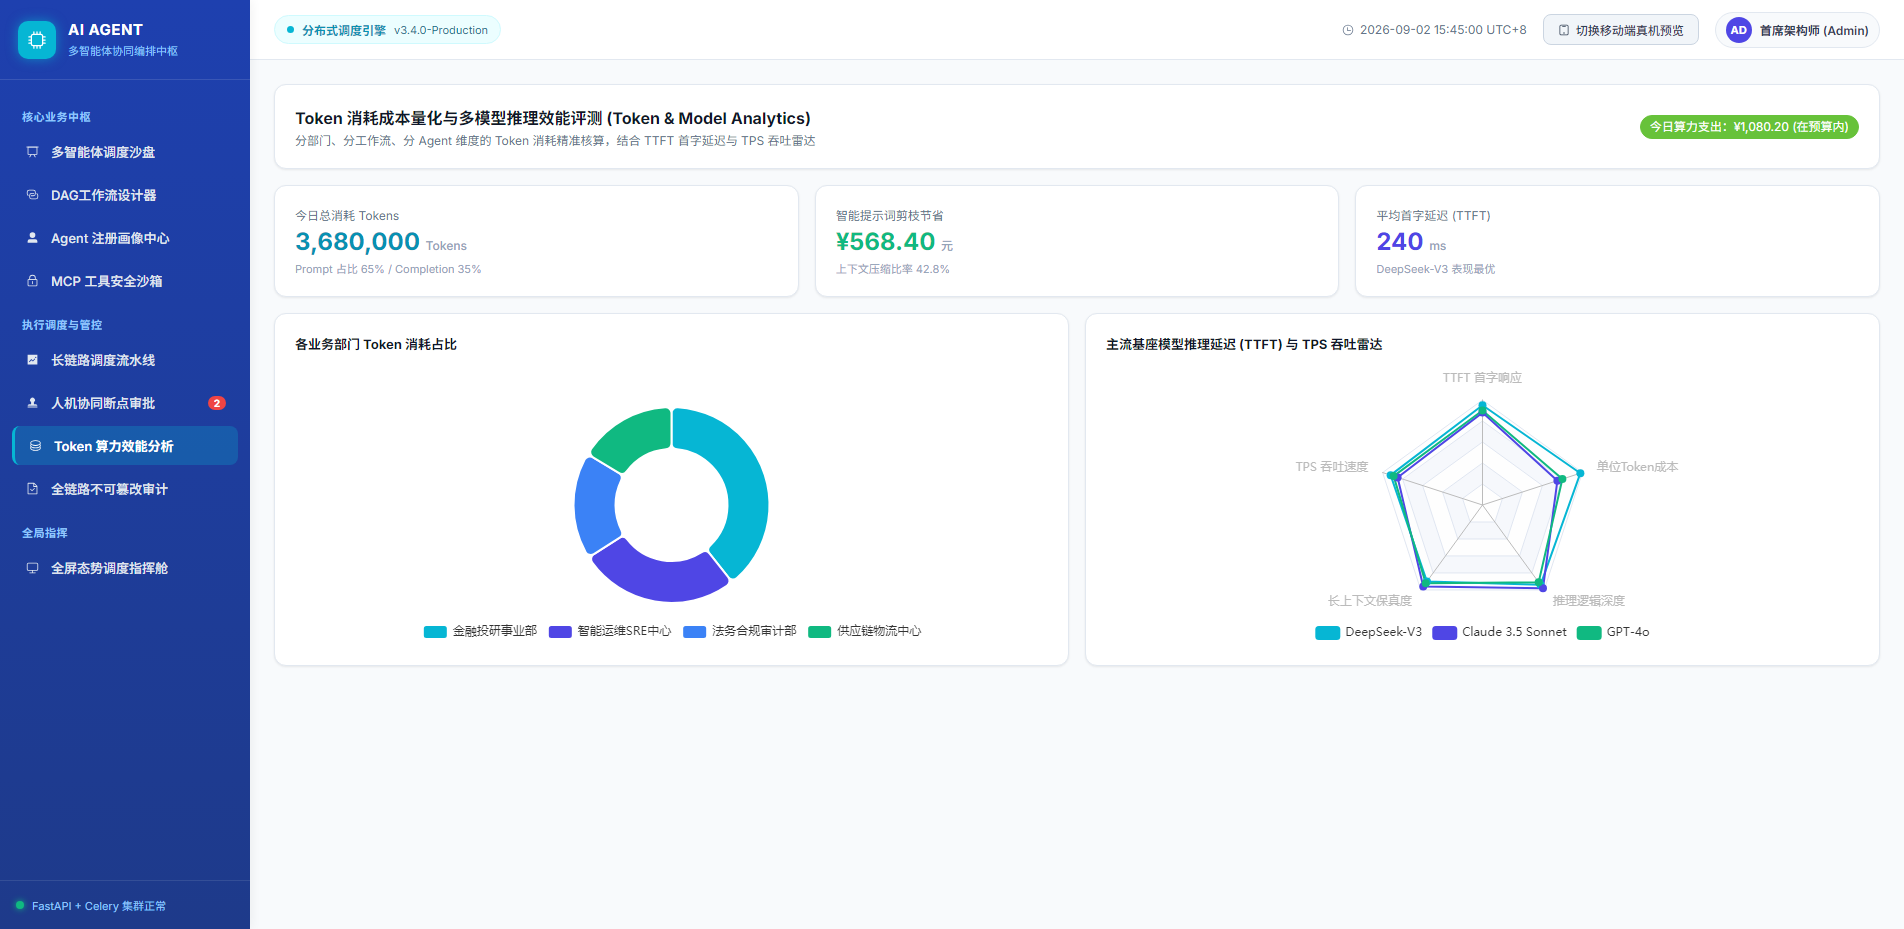Click the 长链路调度流水线 chart icon
Image resolution: width=1904 pixels, height=929 pixels.
click(32, 360)
